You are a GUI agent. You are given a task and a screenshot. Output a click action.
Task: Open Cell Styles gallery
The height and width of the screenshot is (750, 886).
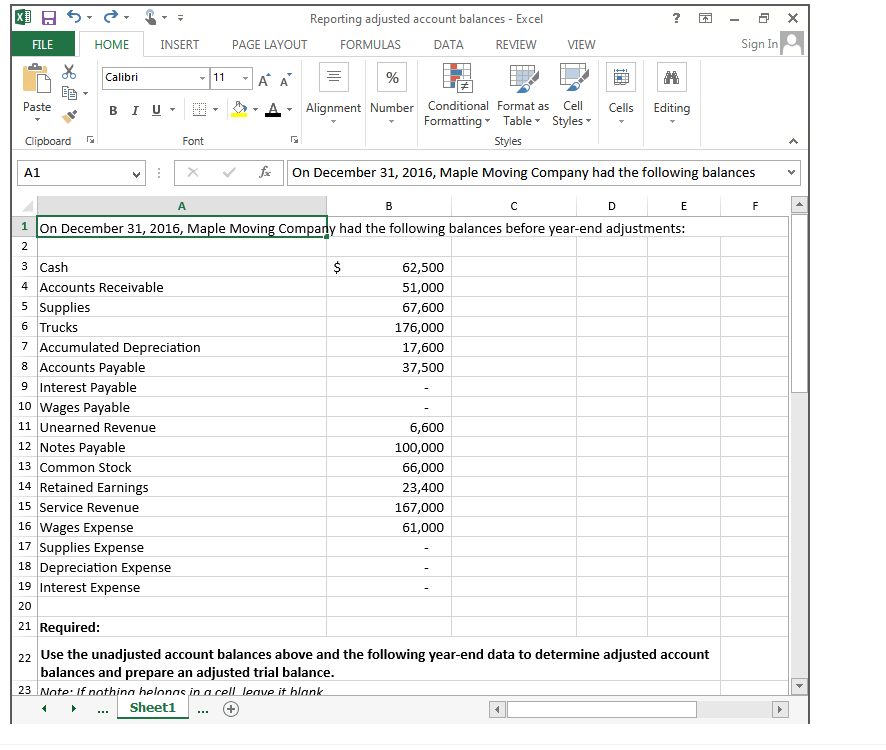pos(571,90)
